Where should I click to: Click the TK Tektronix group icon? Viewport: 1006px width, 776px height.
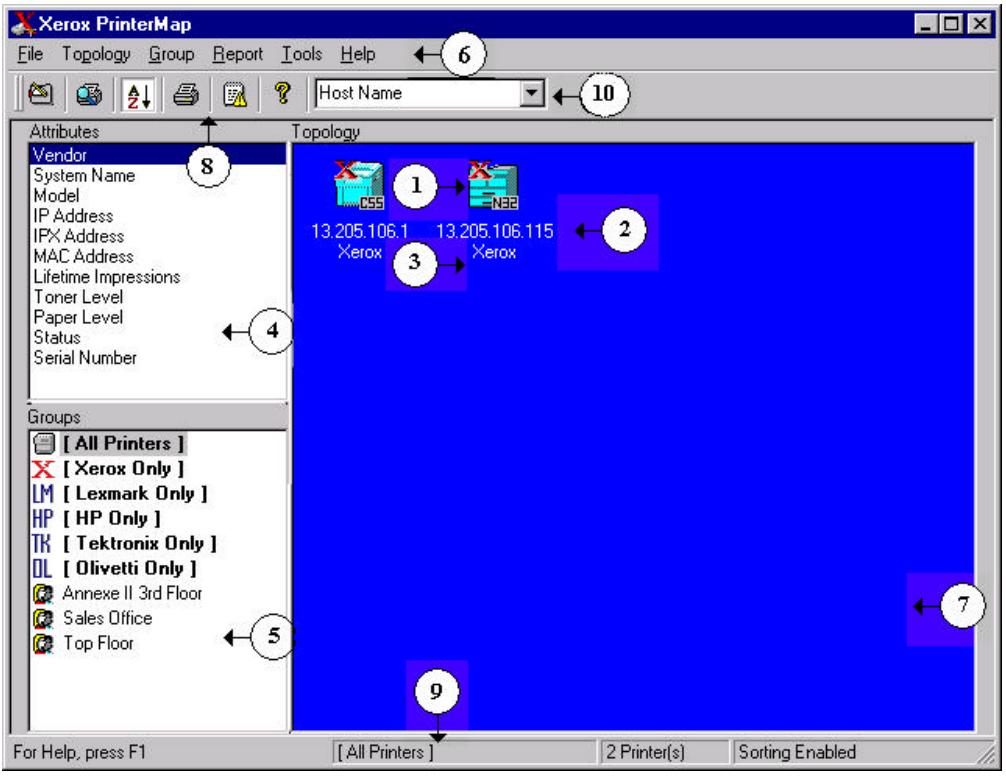pos(42,544)
